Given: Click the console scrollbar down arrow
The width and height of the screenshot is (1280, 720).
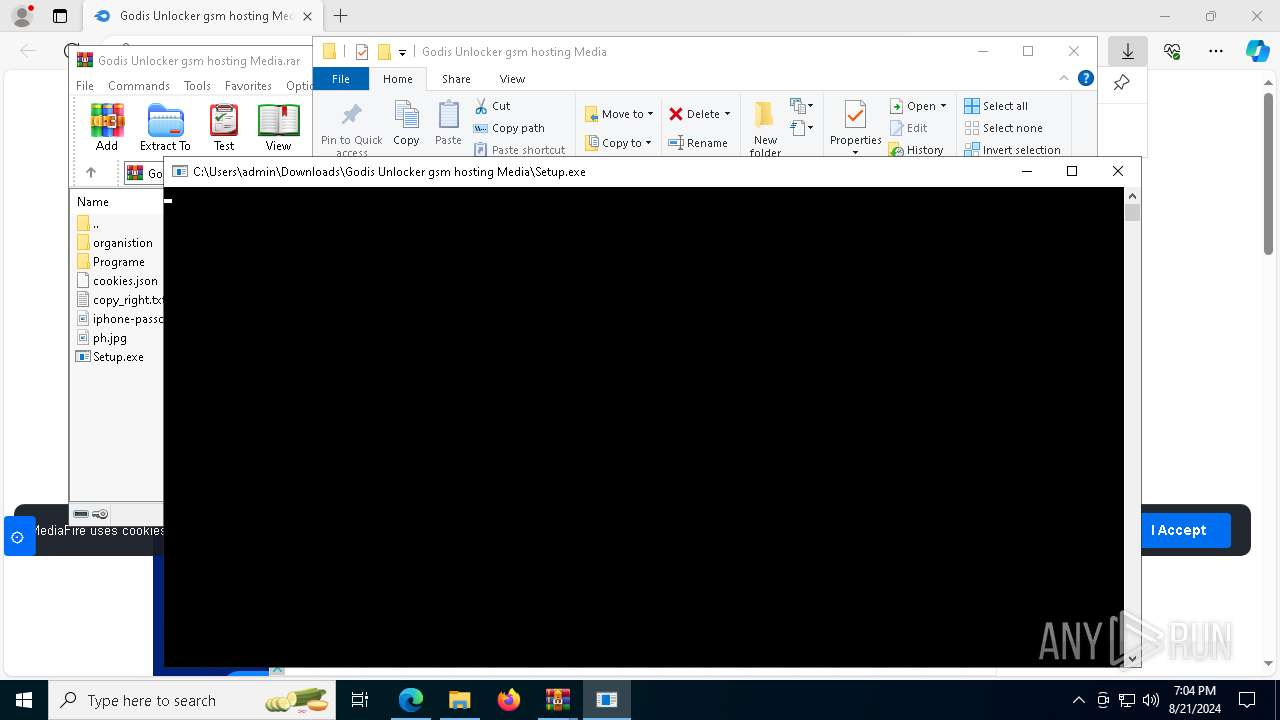Looking at the screenshot, I should pos(1132,659).
